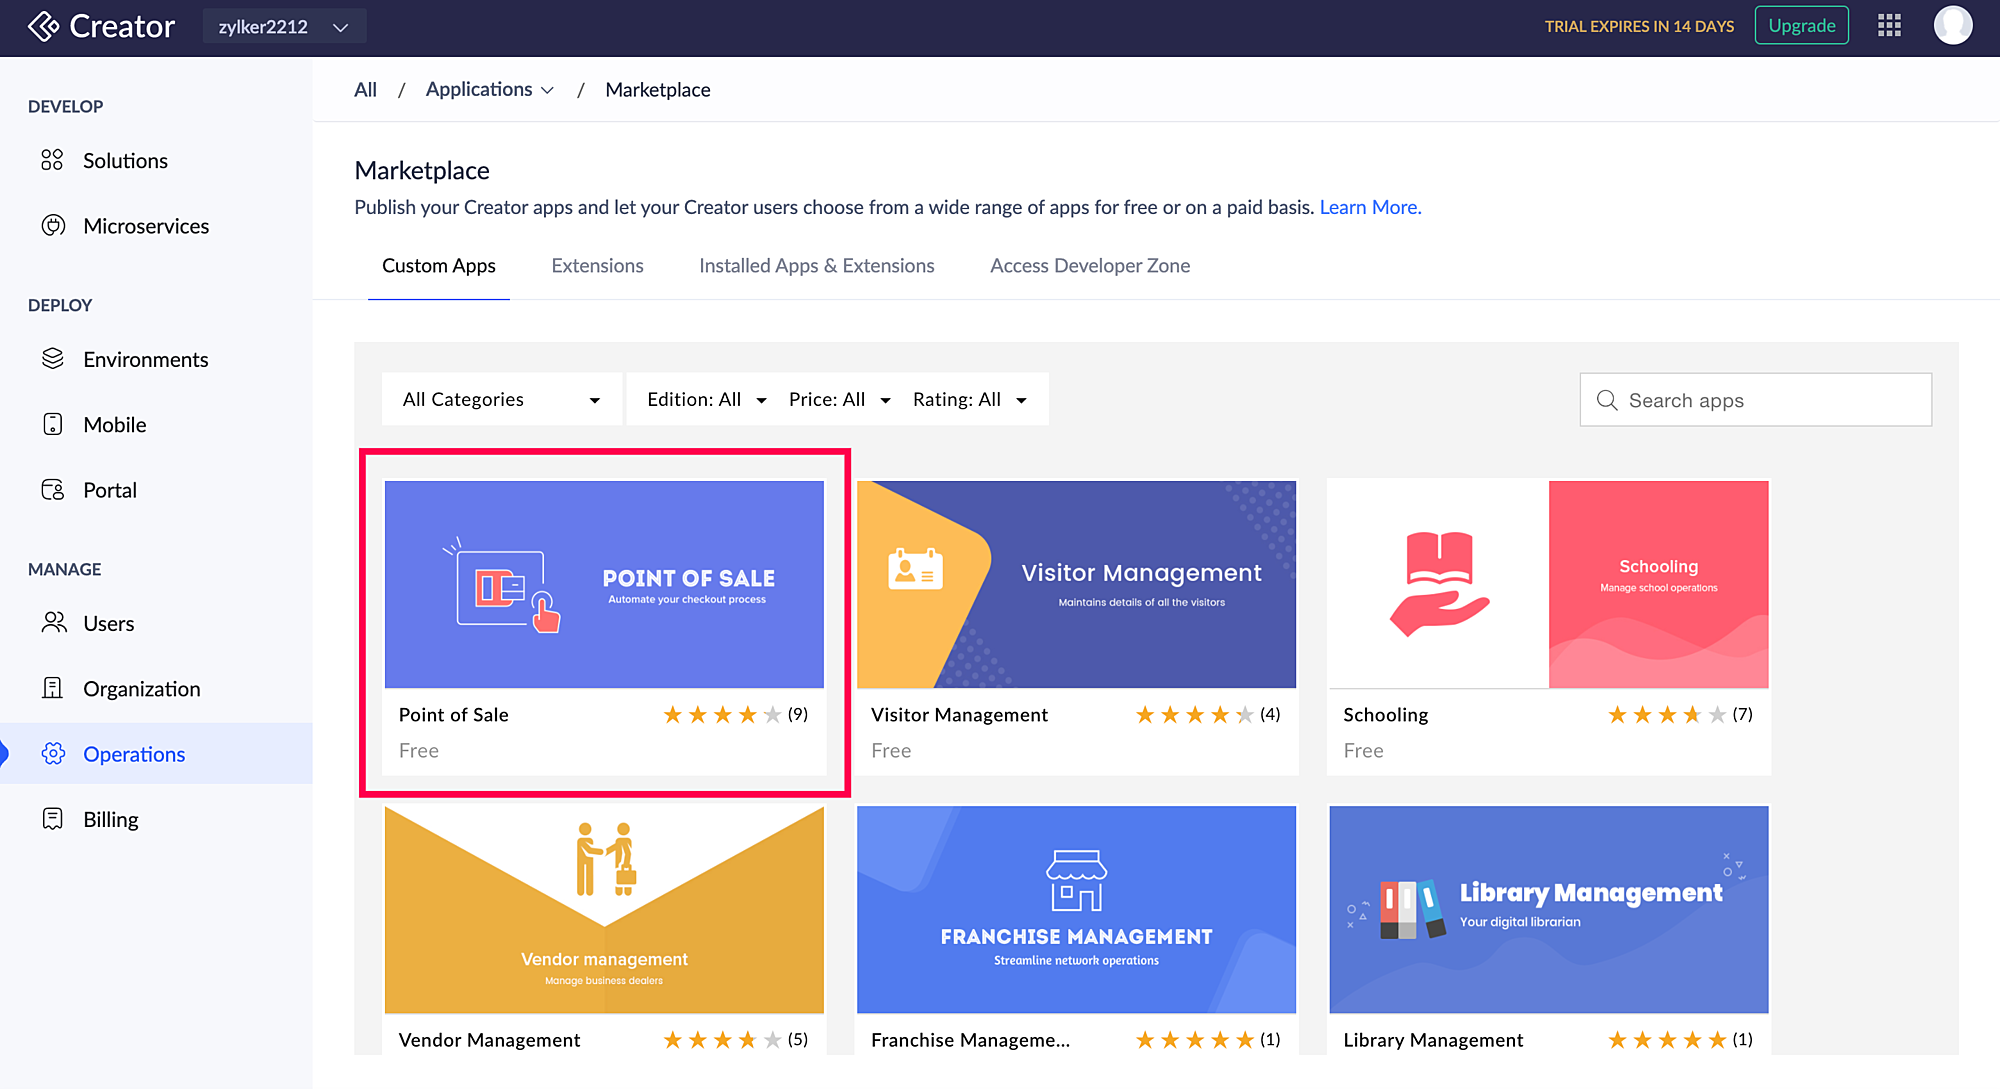Expand the All Categories dropdown
This screenshot has width=2000, height=1089.
(x=501, y=399)
